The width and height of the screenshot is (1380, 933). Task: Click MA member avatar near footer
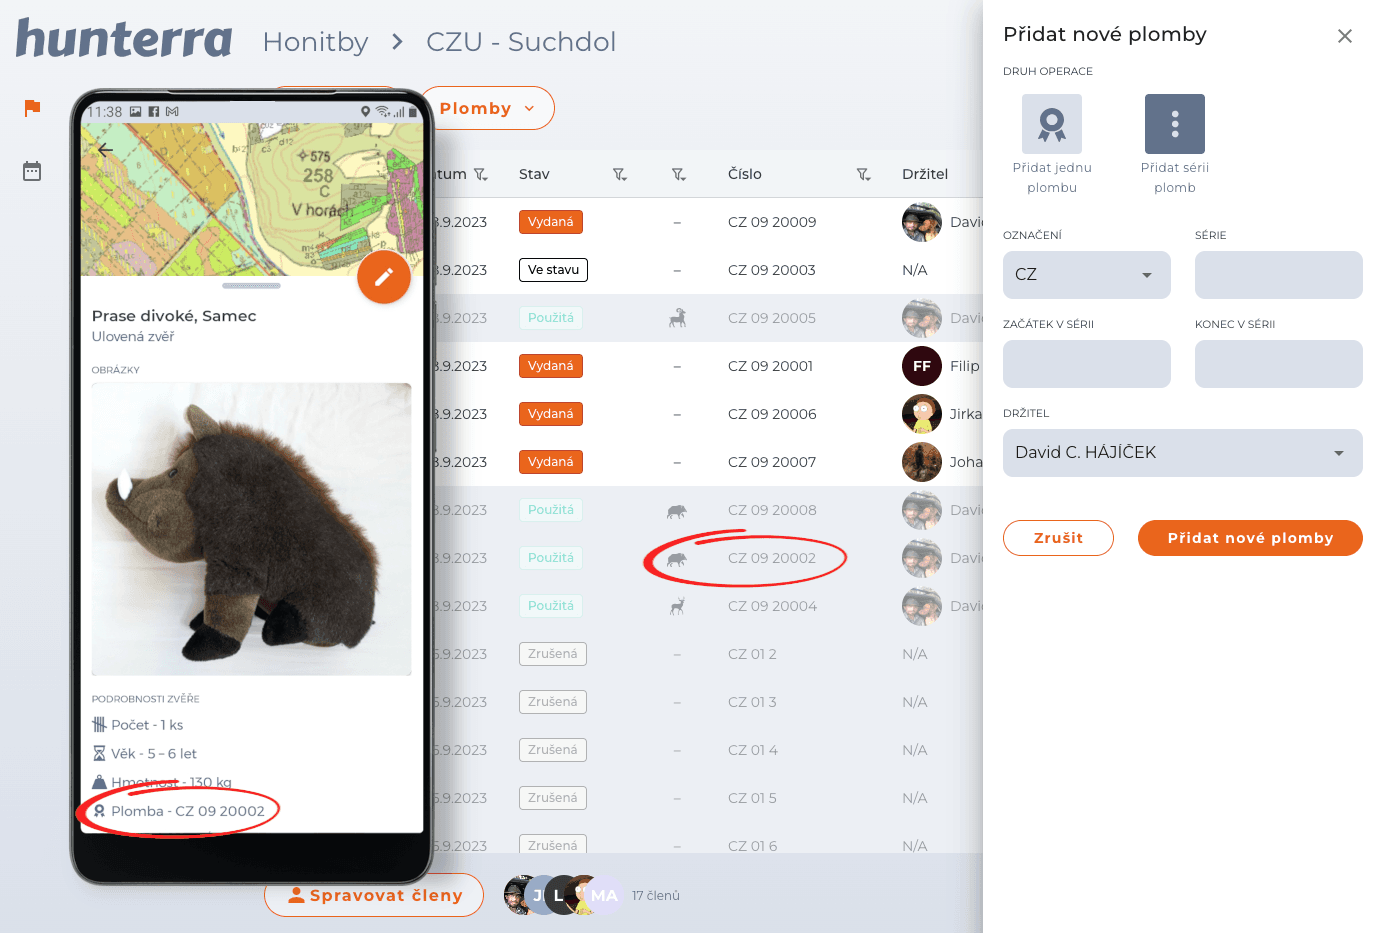pos(604,895)
